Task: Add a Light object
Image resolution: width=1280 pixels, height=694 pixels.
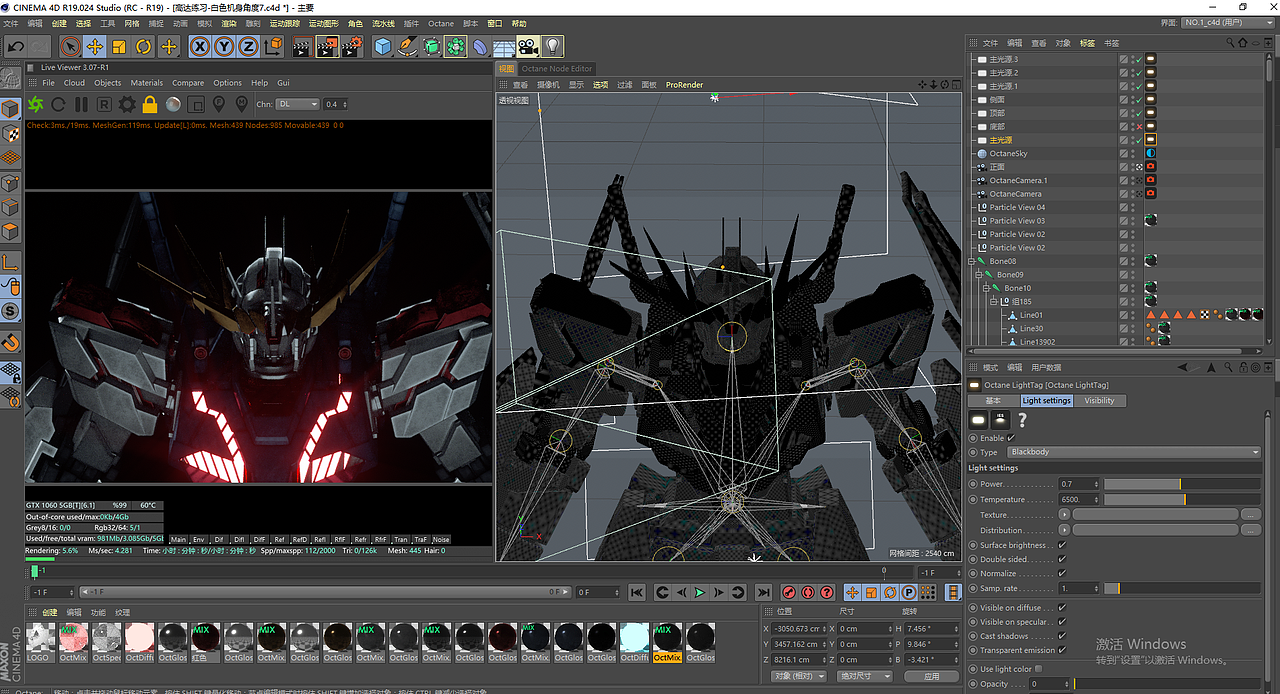Action: point(552,46)
